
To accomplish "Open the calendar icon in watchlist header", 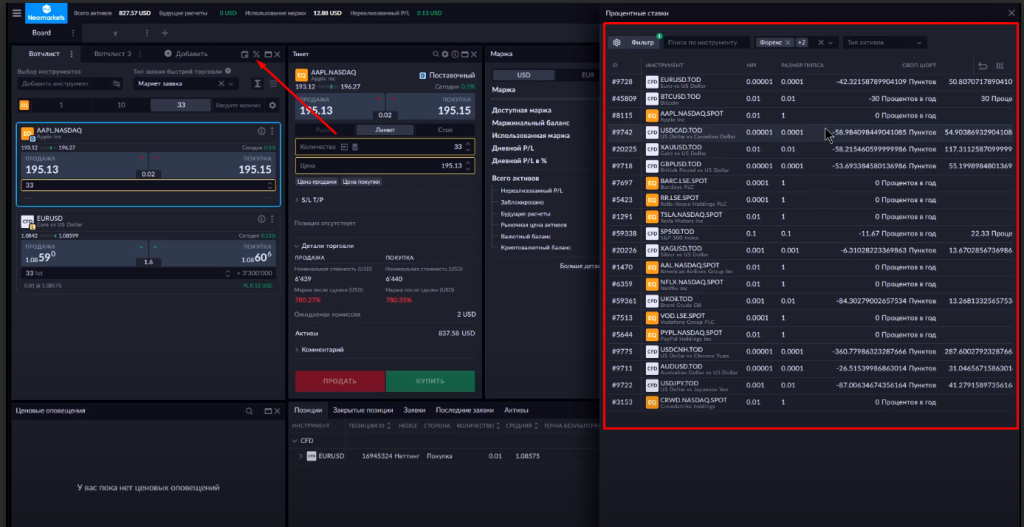I will click(x=244, y=54).
